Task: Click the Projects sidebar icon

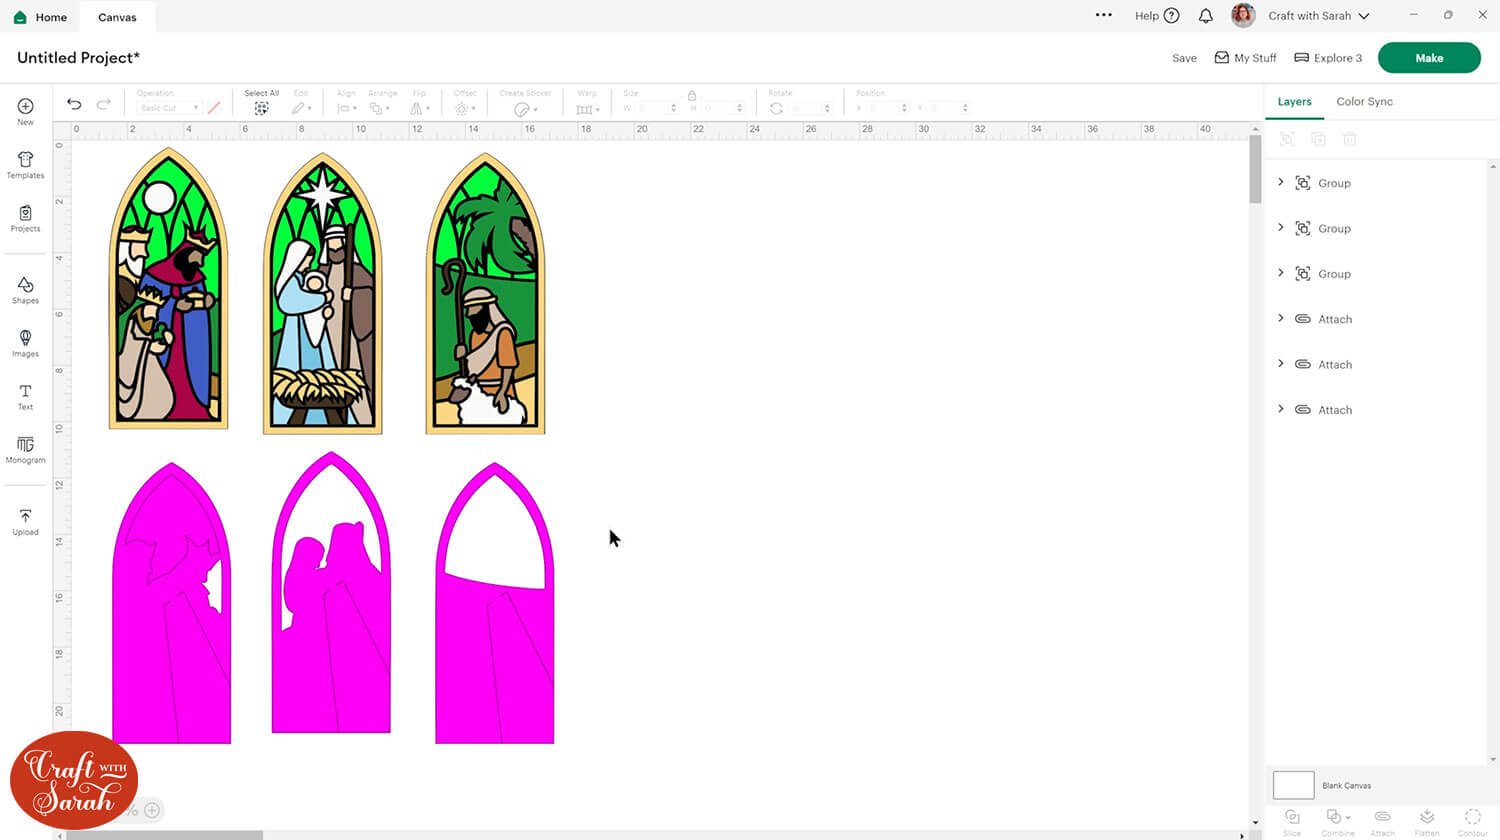Action: click(x=25, y=218)
